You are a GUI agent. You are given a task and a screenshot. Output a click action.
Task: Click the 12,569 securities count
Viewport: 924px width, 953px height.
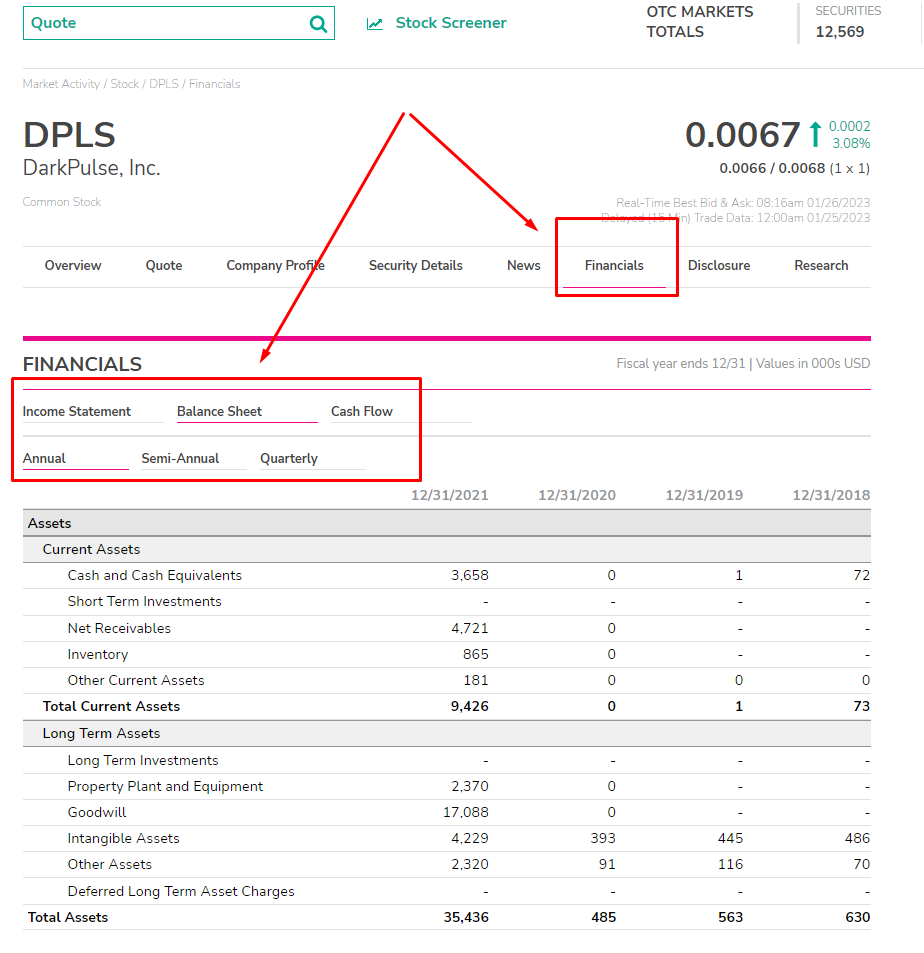pyautogui.click(x=840, y=32)
